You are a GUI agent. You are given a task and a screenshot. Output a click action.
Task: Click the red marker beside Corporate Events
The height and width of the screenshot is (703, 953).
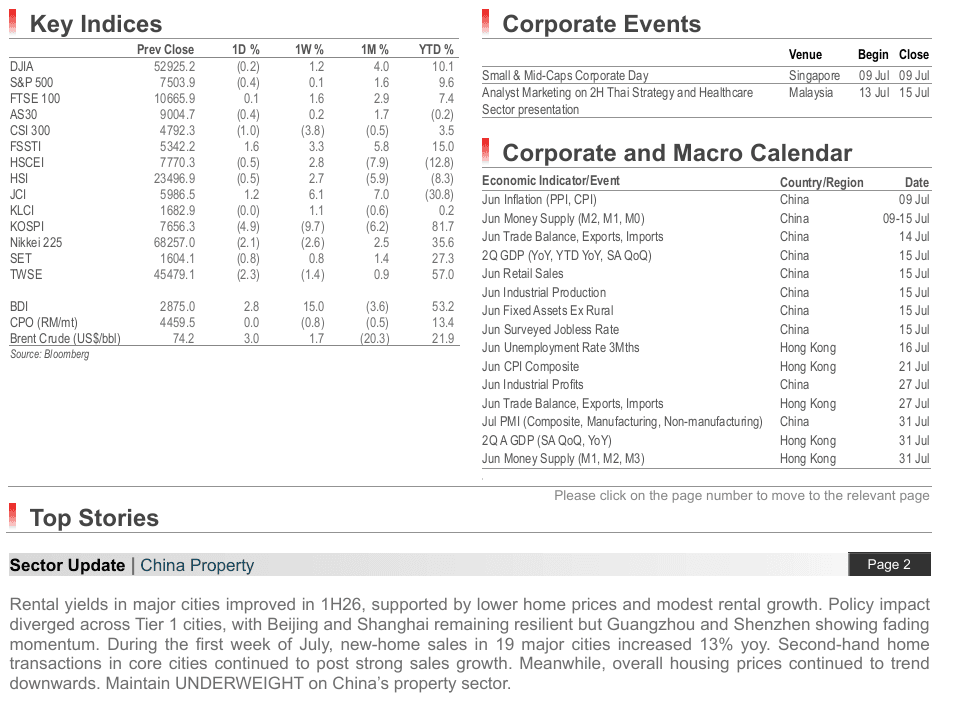(486, 22)
